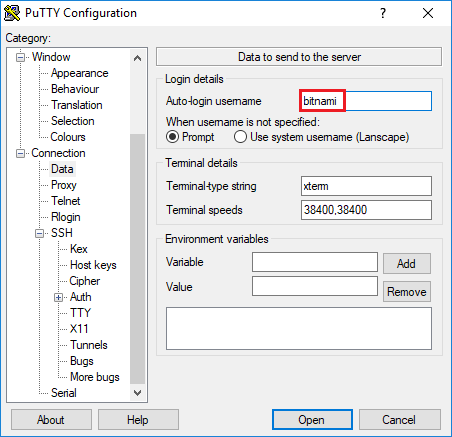The width and height of the screenshot is (452, 437).
Task: Click category list scroll down arrow
Action: coord(137,392)
